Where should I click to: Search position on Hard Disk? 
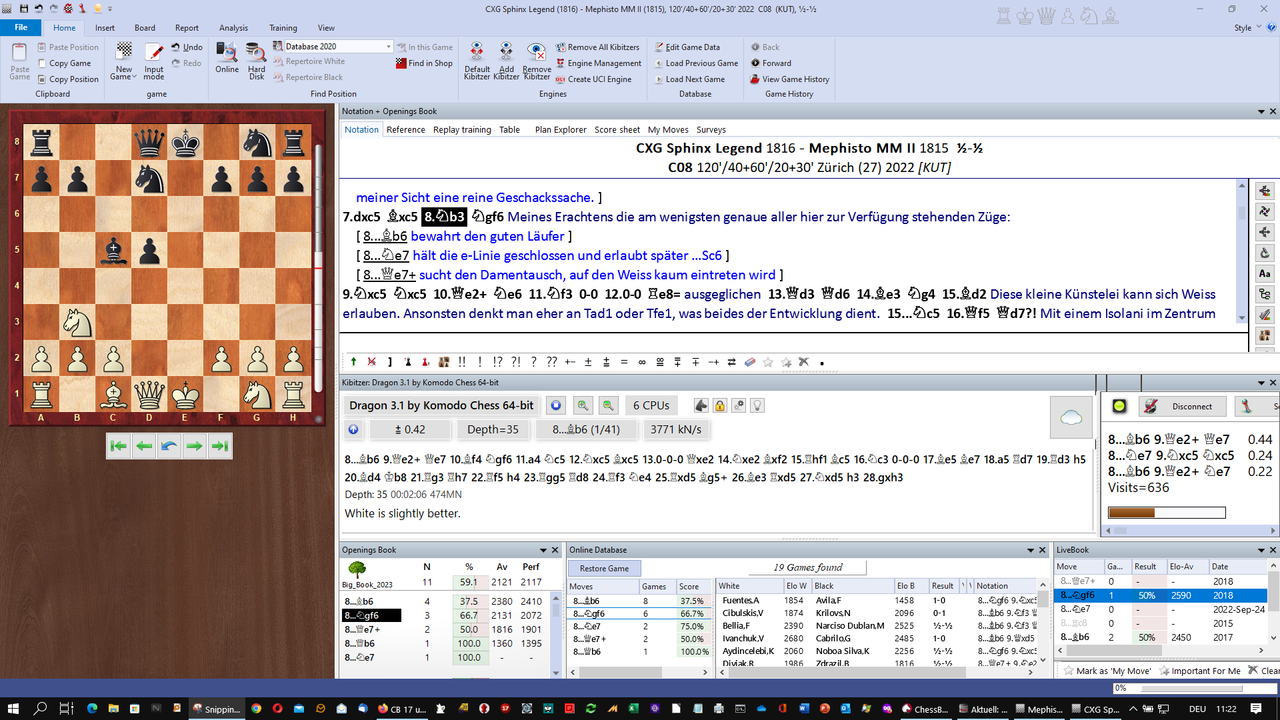tap(257, 61)
